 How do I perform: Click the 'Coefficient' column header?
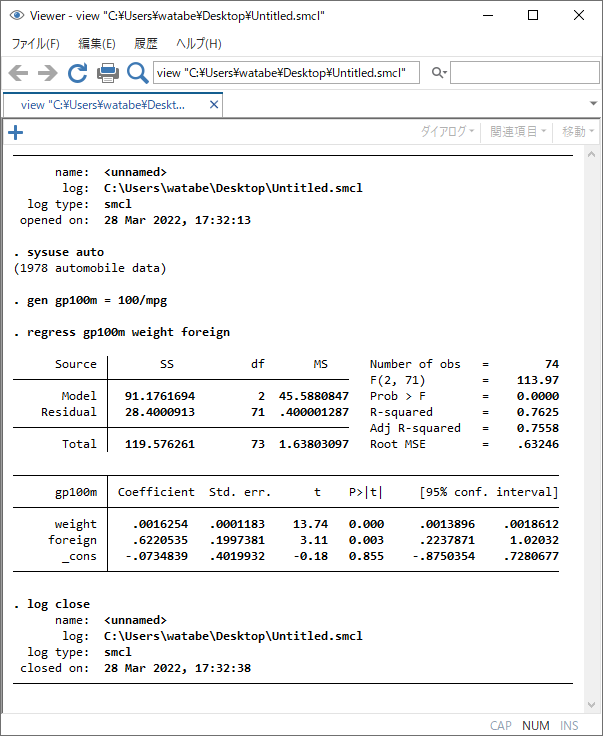(156, 492)
